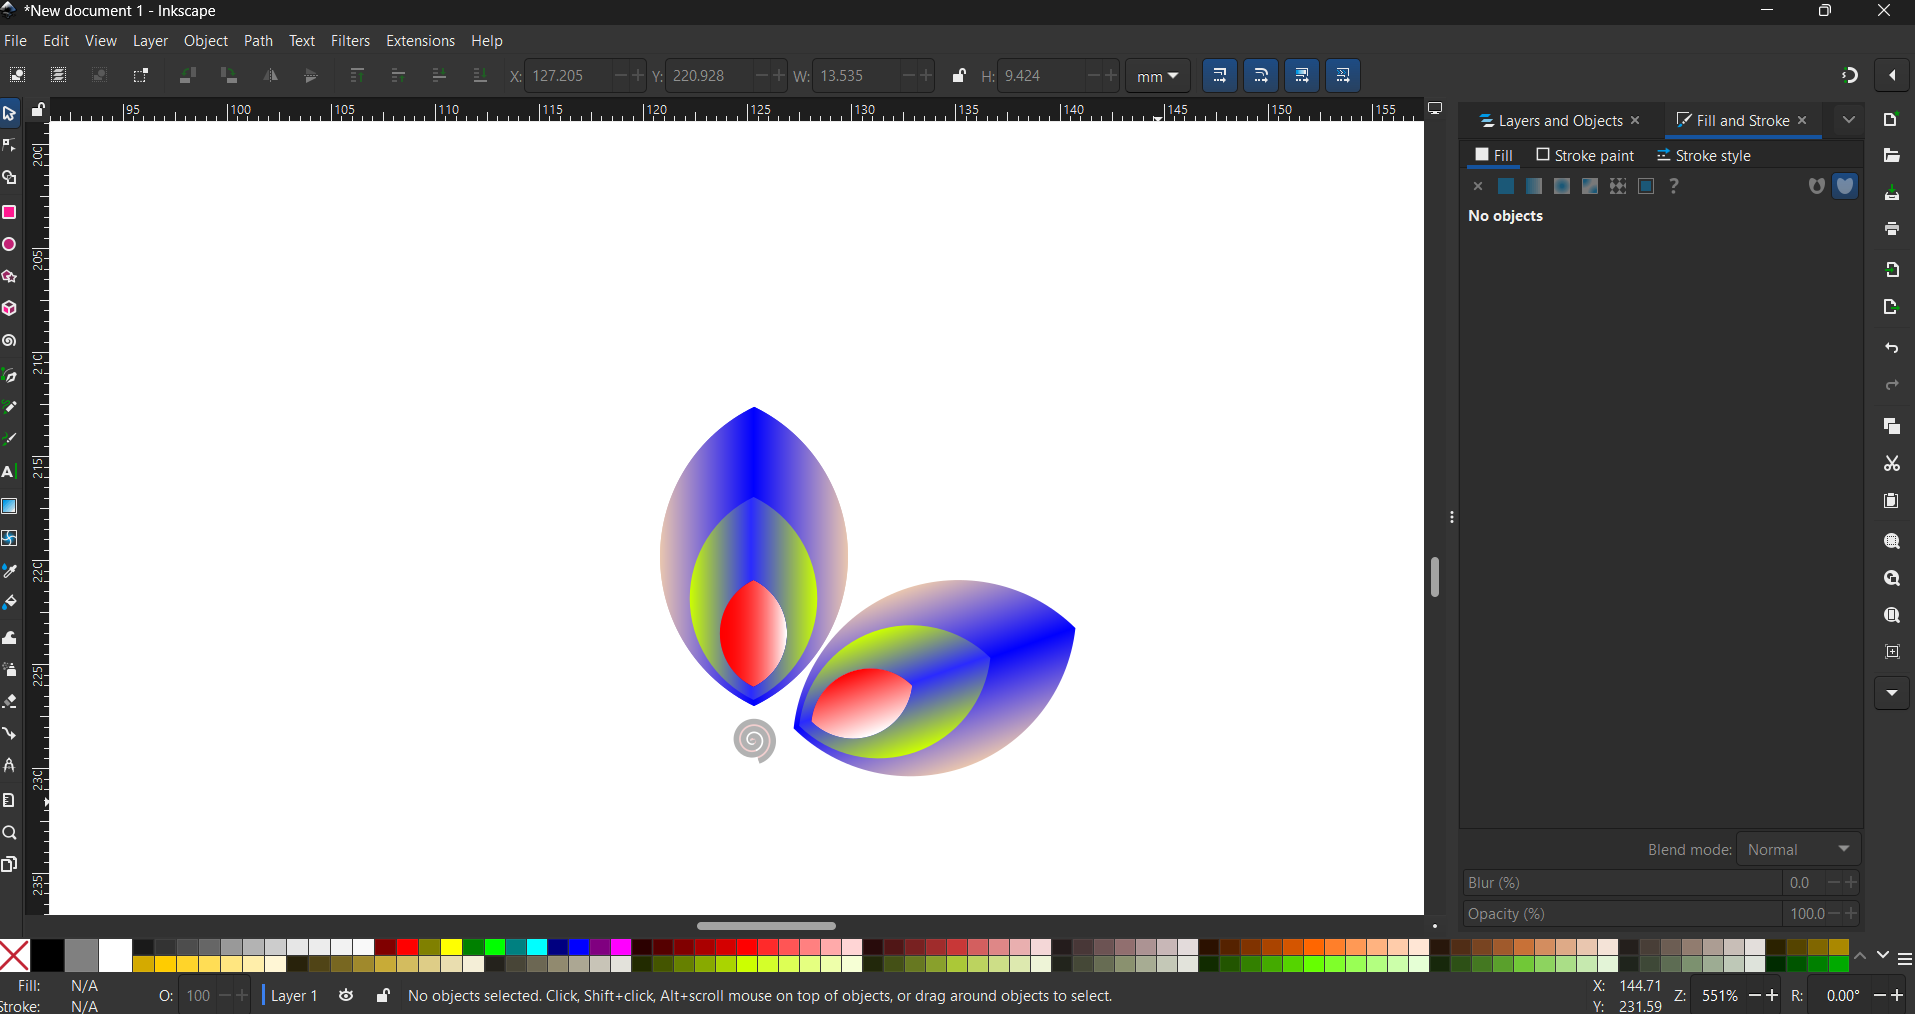The width and height of the screenshot is (1915, 1014).
Task: Click the Print icon in command bar
Action: tap(1892, 229)
